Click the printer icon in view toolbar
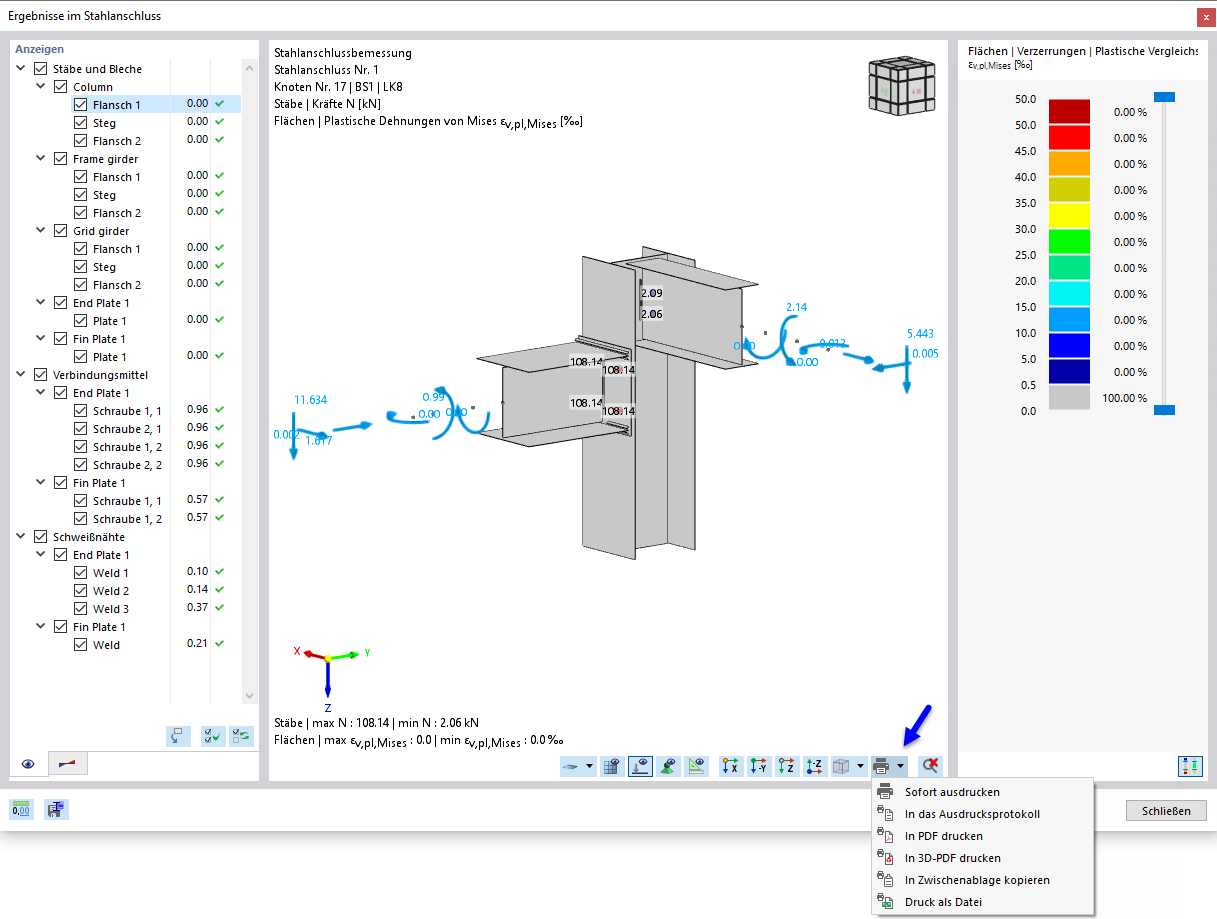The image size is (1217, 919). pos(881,766)
